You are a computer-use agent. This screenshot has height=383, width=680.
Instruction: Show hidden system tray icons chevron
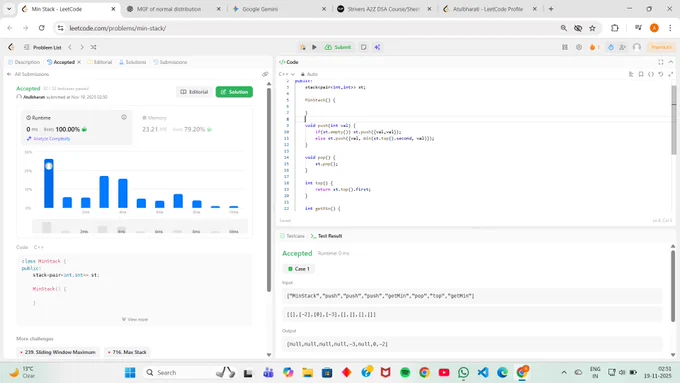564,372
